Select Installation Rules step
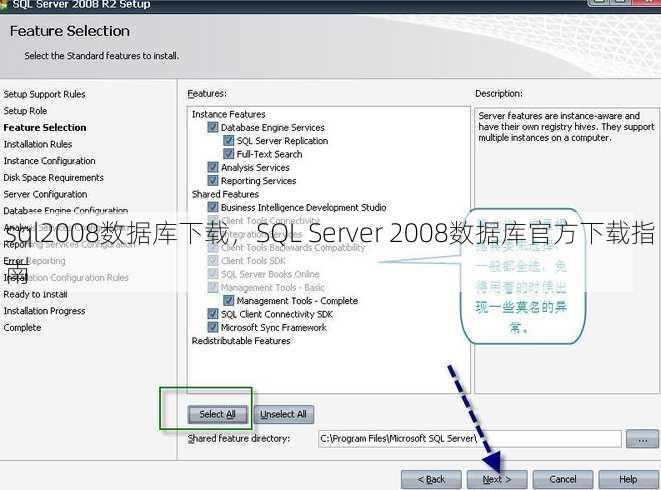661x490 pixels. [38, 144]
